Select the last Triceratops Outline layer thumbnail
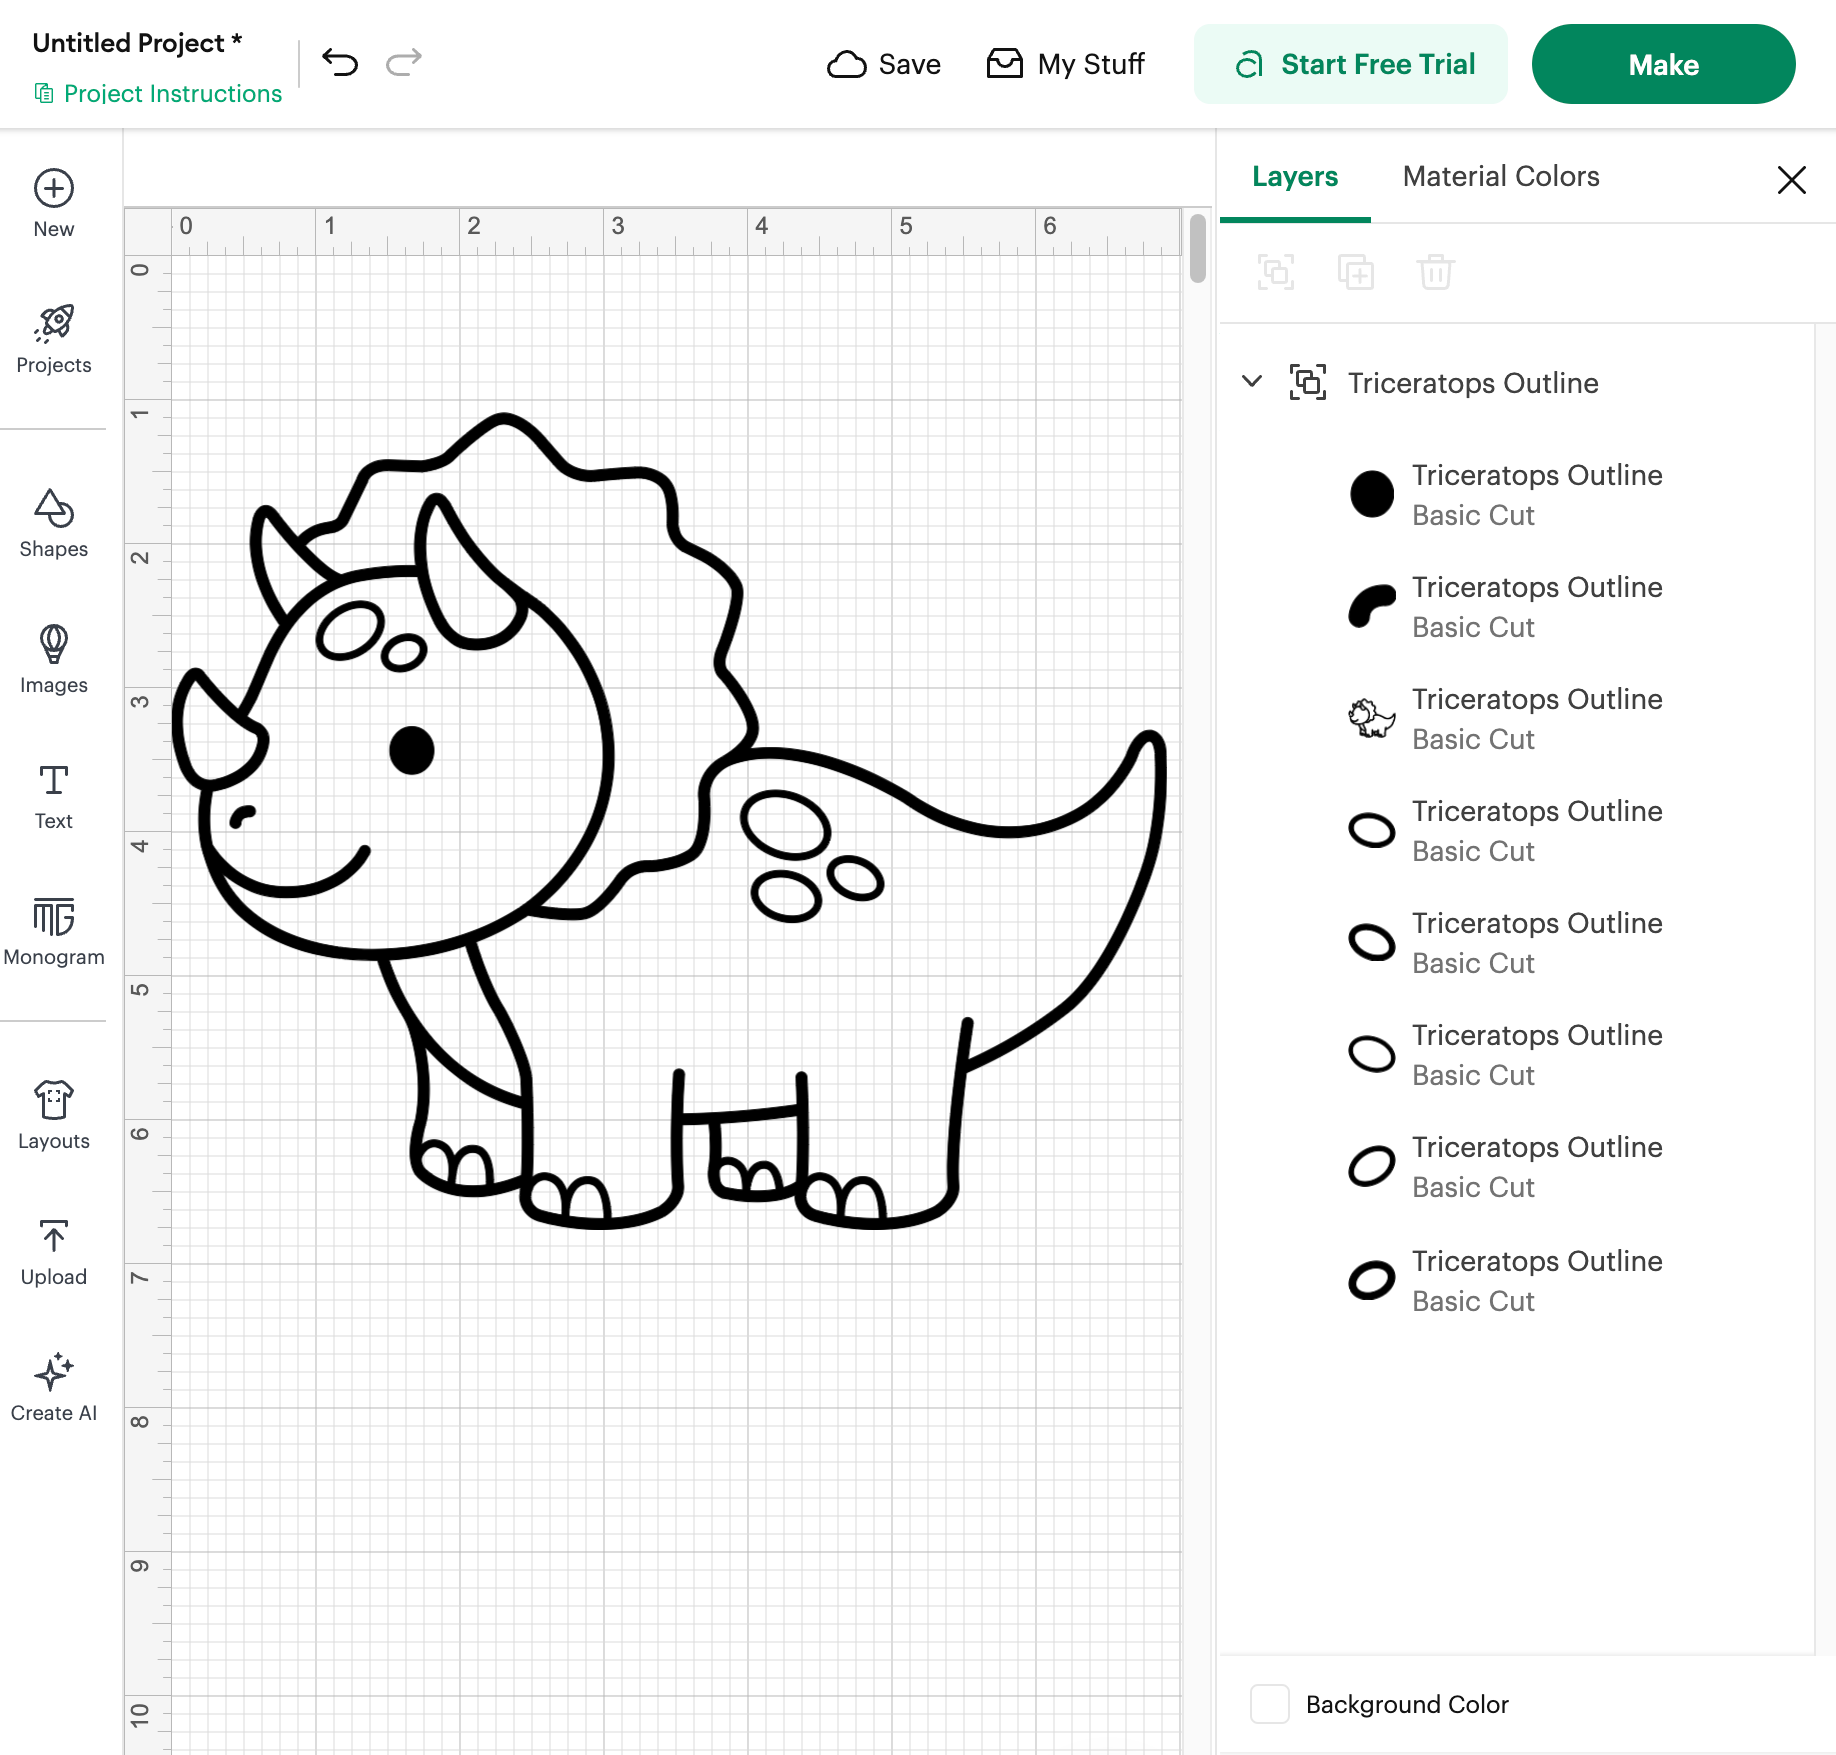Screen dimensions: 1836x1755 (x=1372, y=1280)
